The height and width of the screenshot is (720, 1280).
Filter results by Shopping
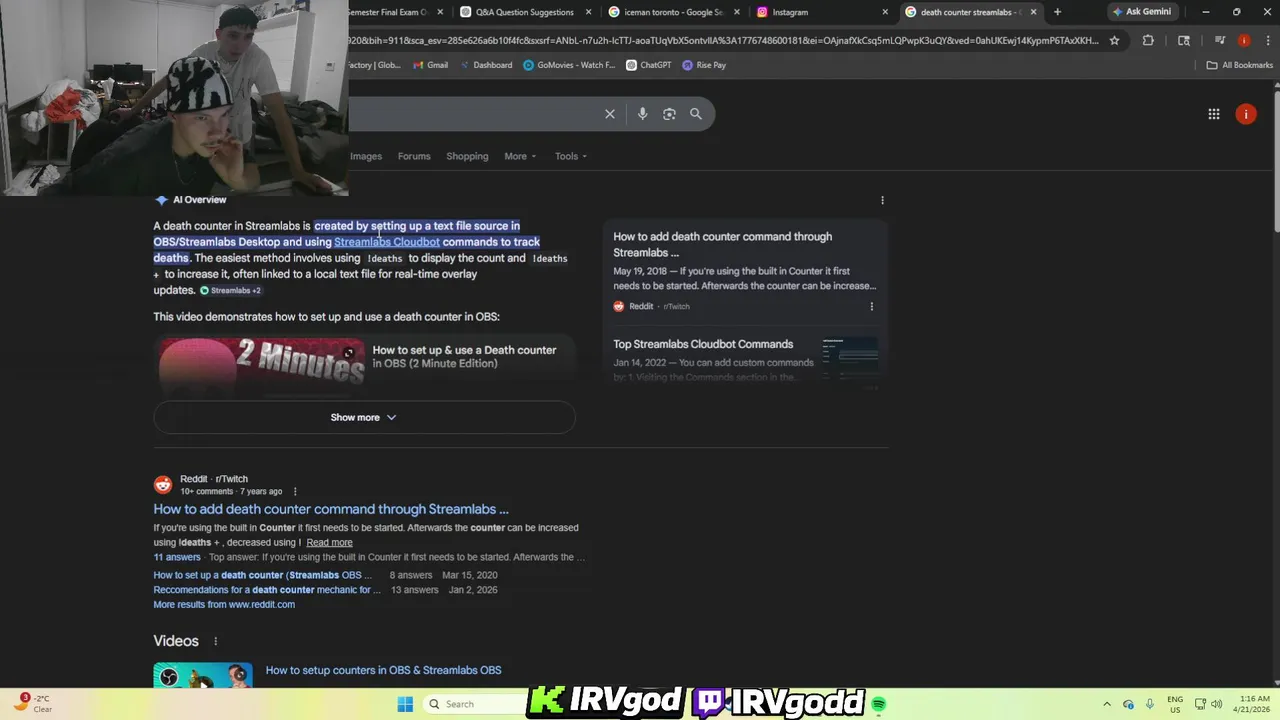point(467,156)
